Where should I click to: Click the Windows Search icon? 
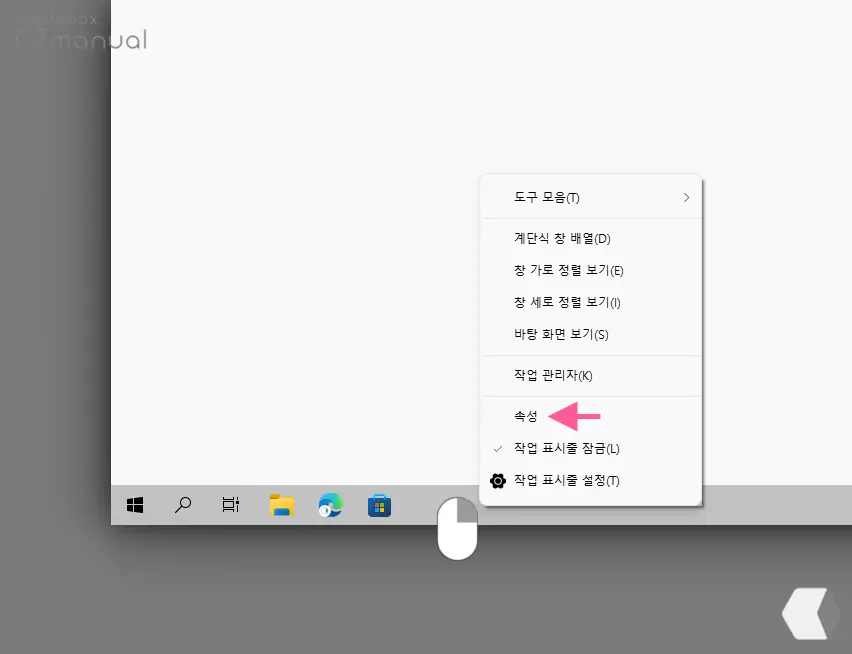click(x=182, y=505)
